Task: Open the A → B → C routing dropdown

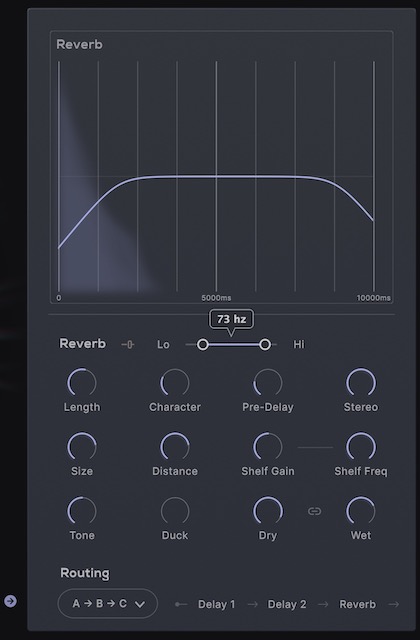Action: coord(108,603)
